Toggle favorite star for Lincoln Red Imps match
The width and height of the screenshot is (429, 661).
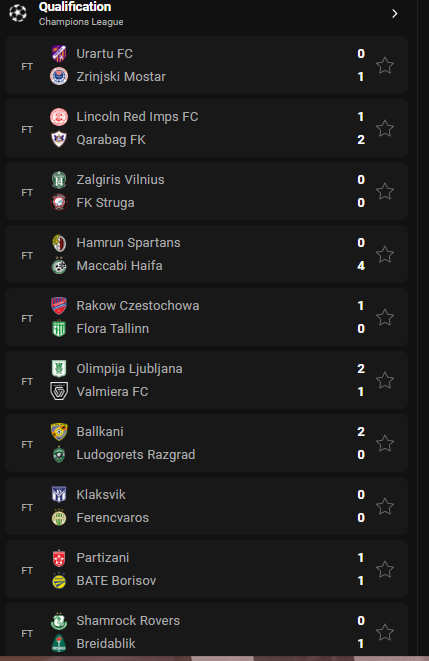click(x=385, y=128)
